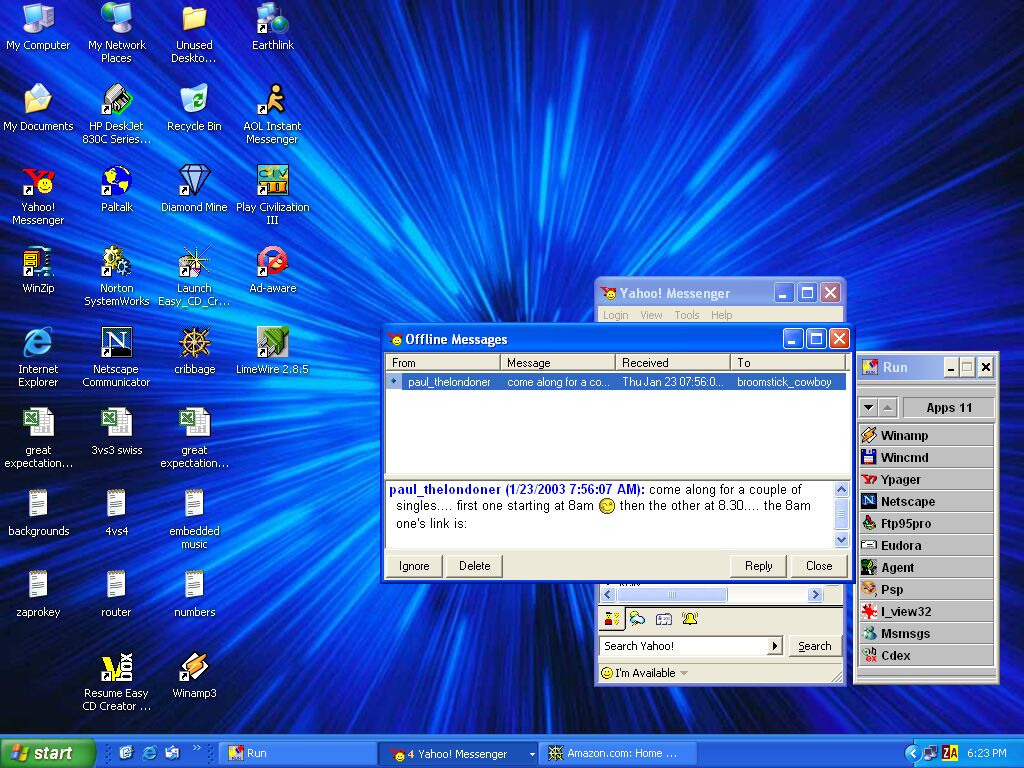This screenshot has width=1024, height=768.
Task: Select the embedded music text file icon
Action: click(x=194, y=519)
